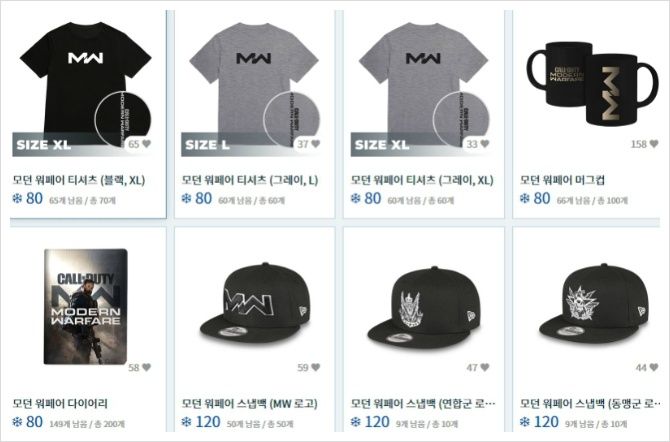
Task: Favorite the snapback with 44 likes
Action: pos(654,367)
